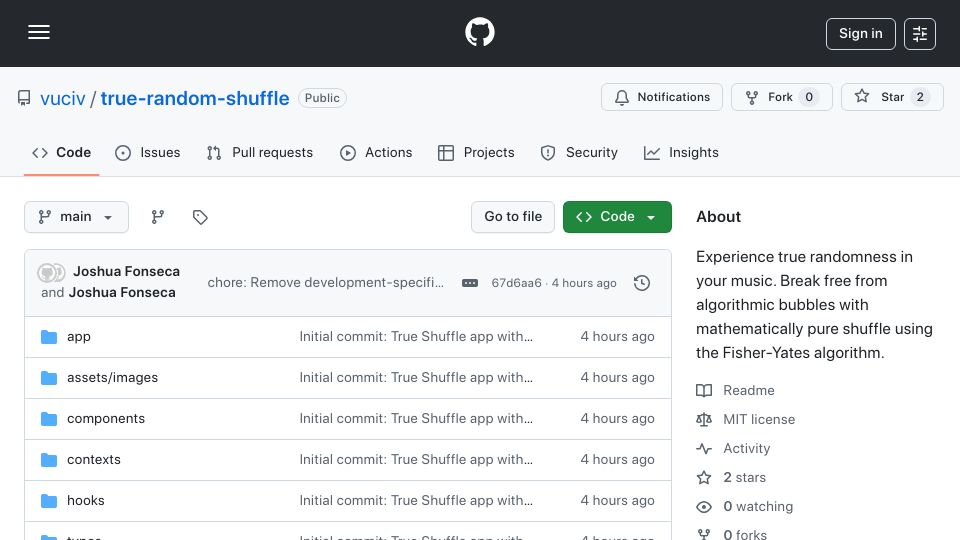Image resolution: width=960 pixels, height=540 pixels.
Task: Click the Go to file button
Action: point(513,217)
